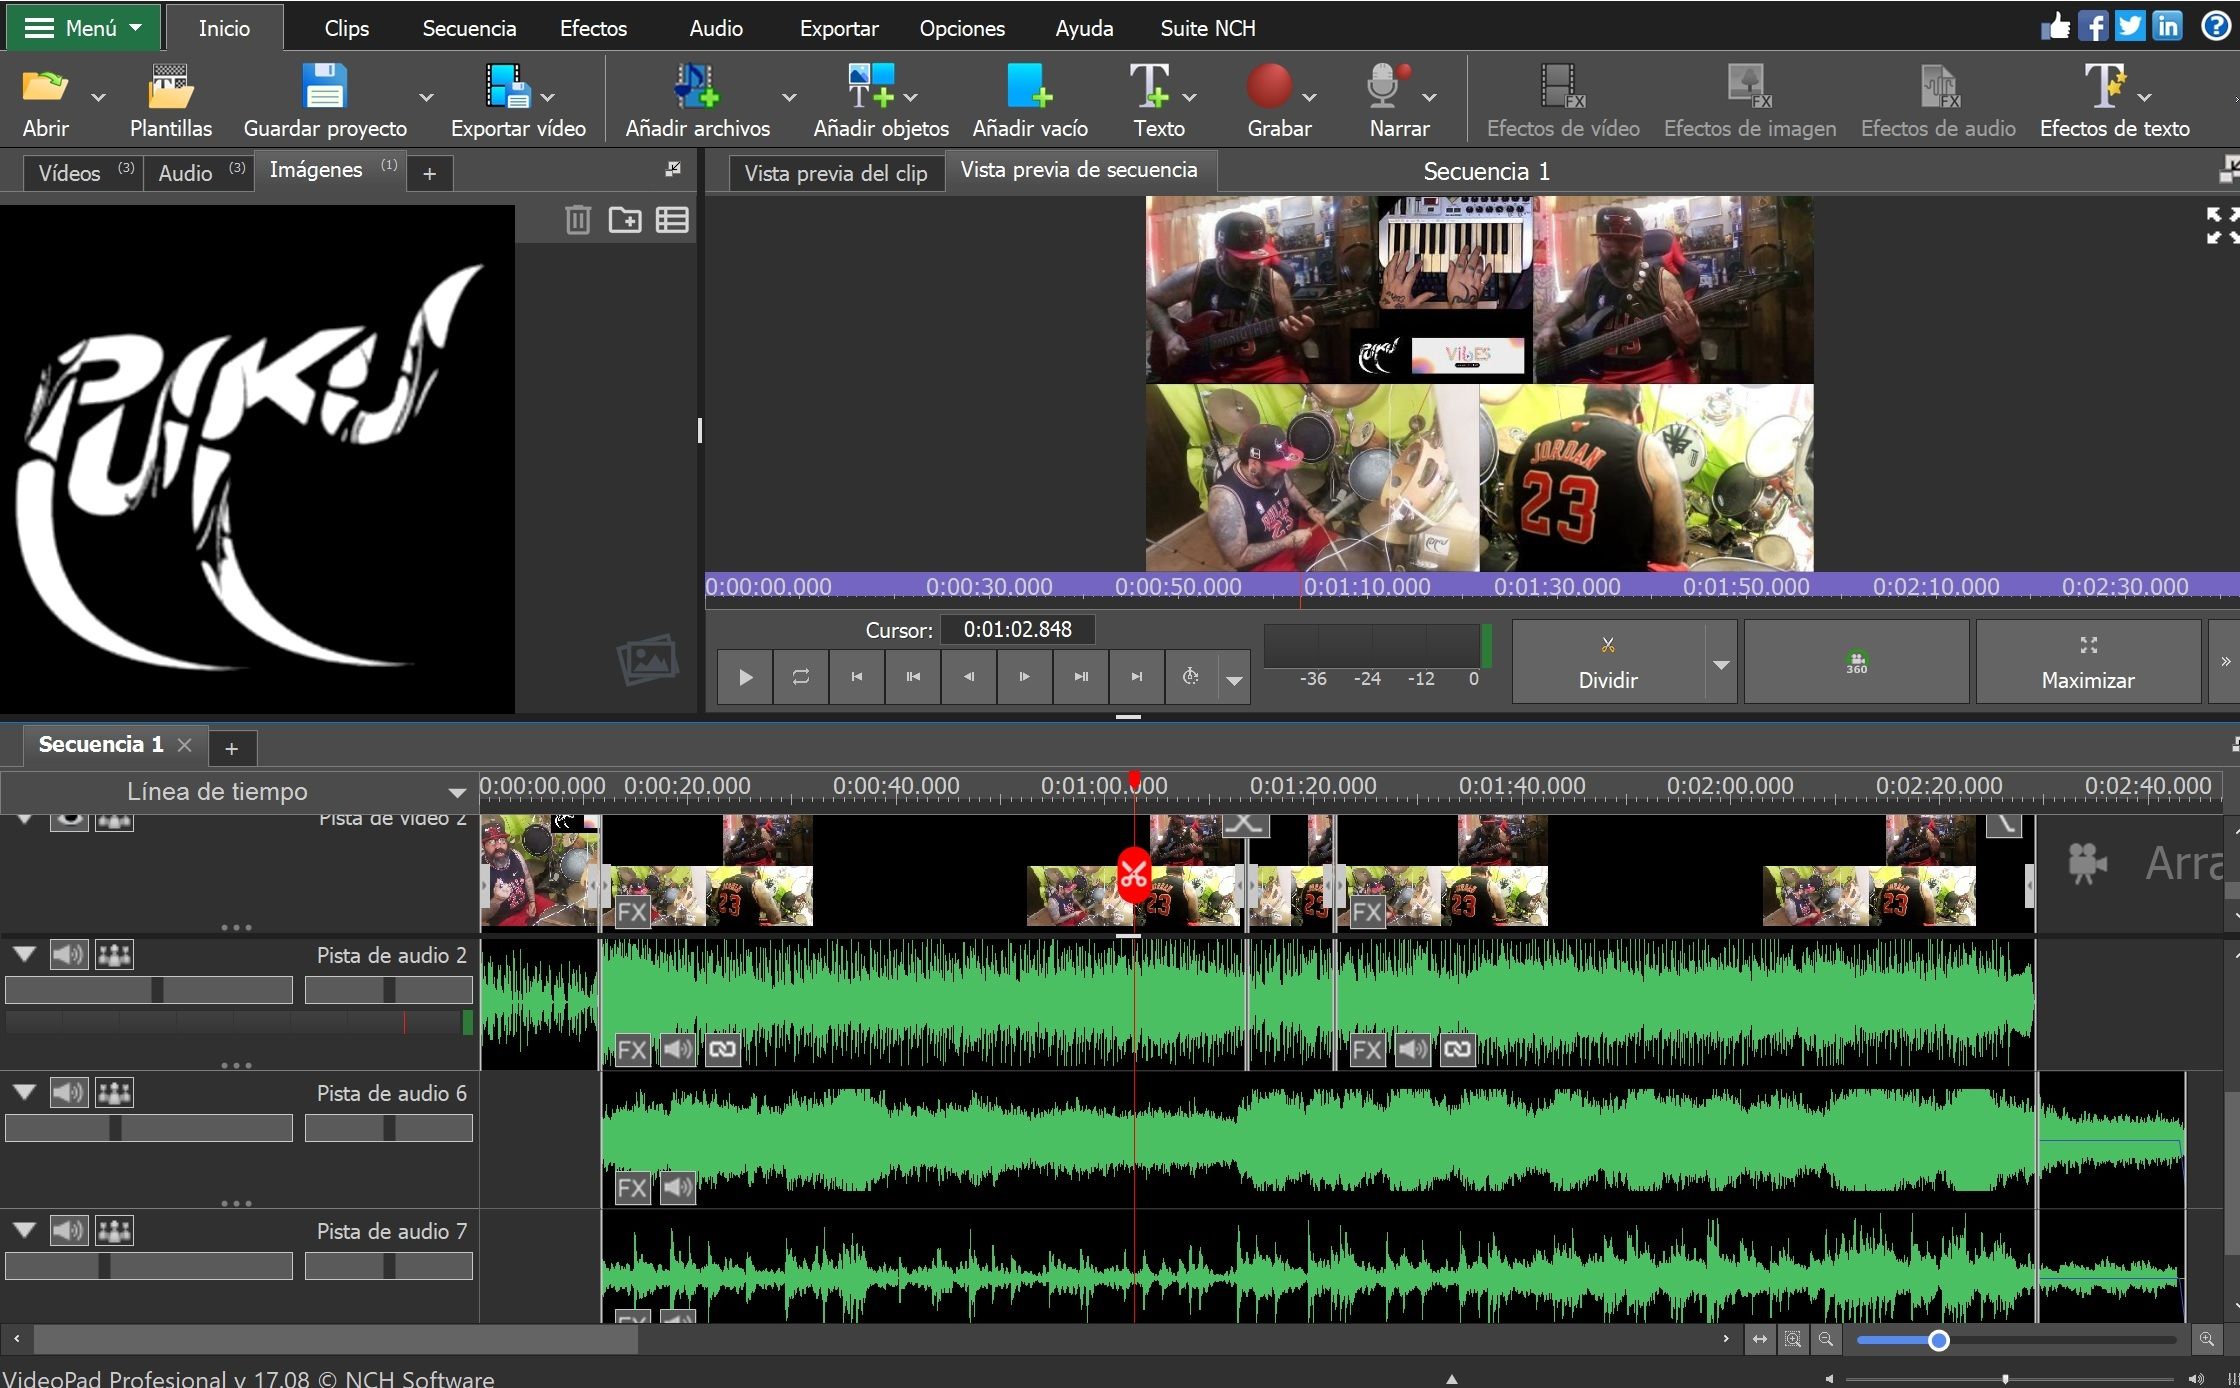
Task: Click the Añadir archivos icon
Action: 697,86
